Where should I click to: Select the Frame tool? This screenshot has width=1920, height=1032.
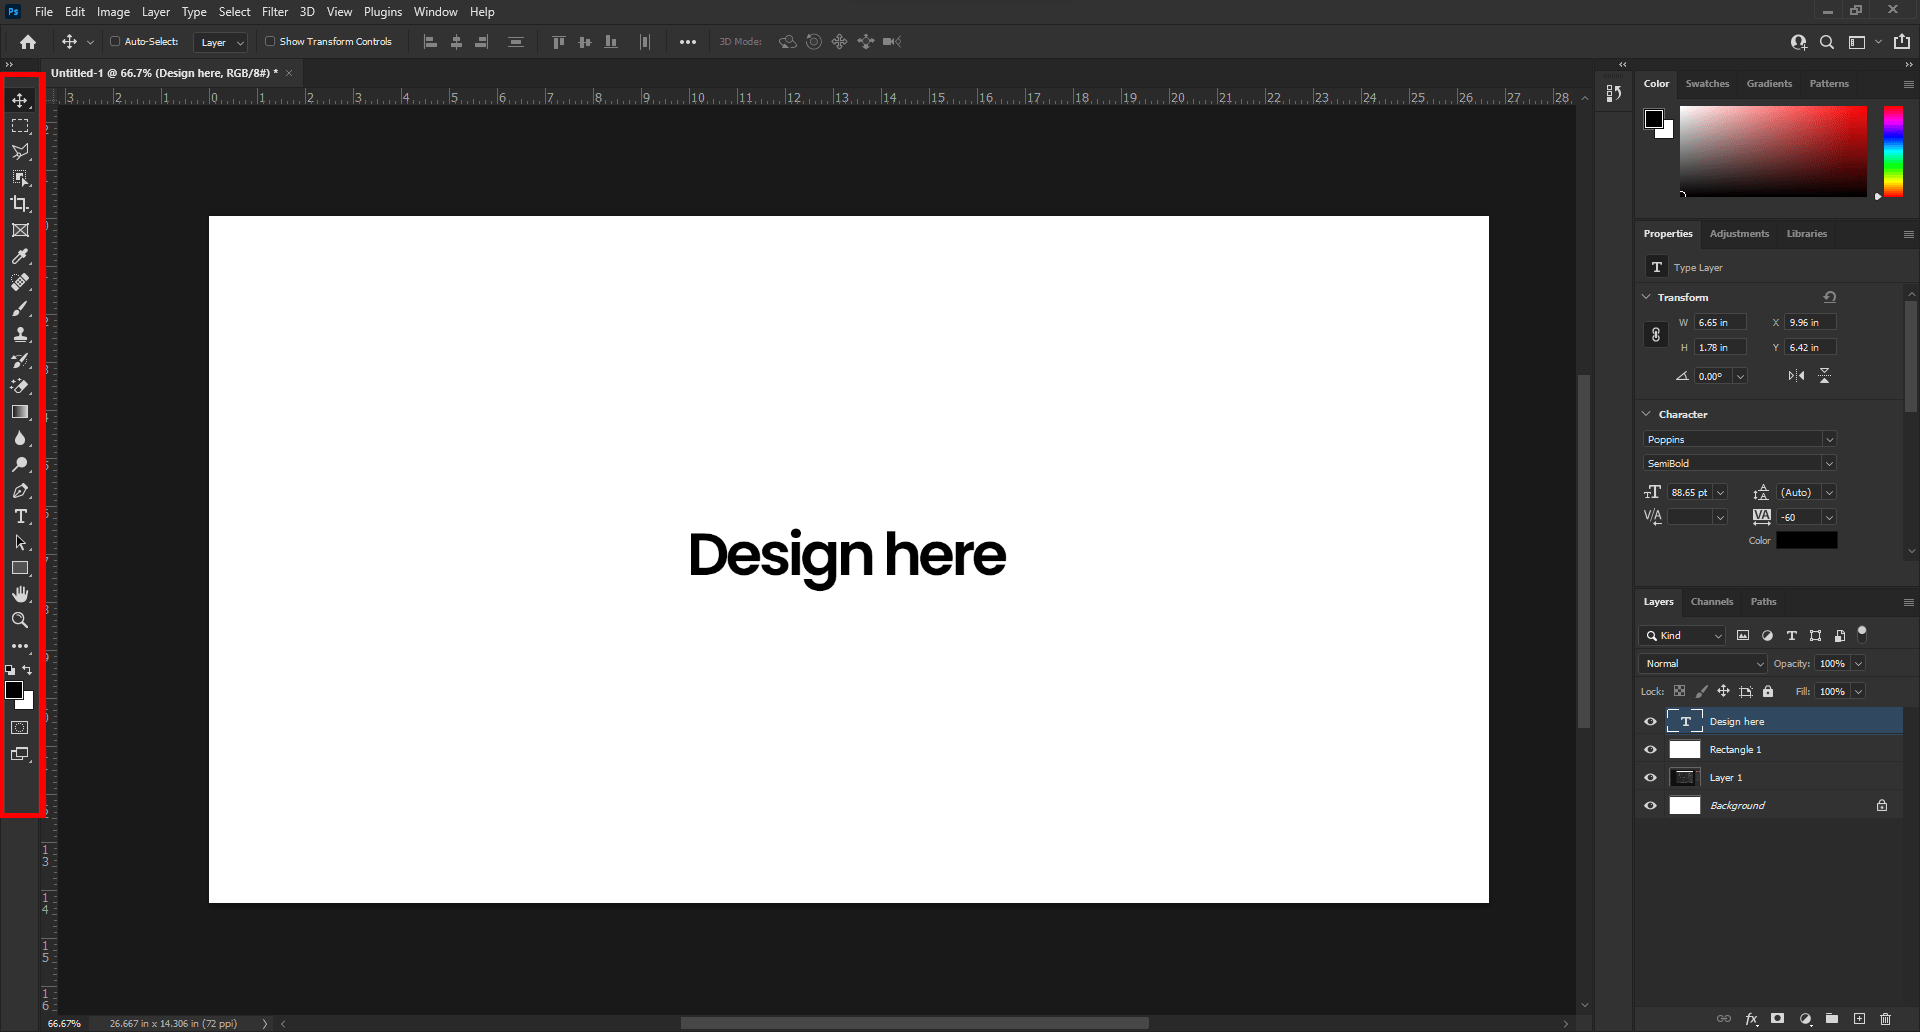pos(20,230)
